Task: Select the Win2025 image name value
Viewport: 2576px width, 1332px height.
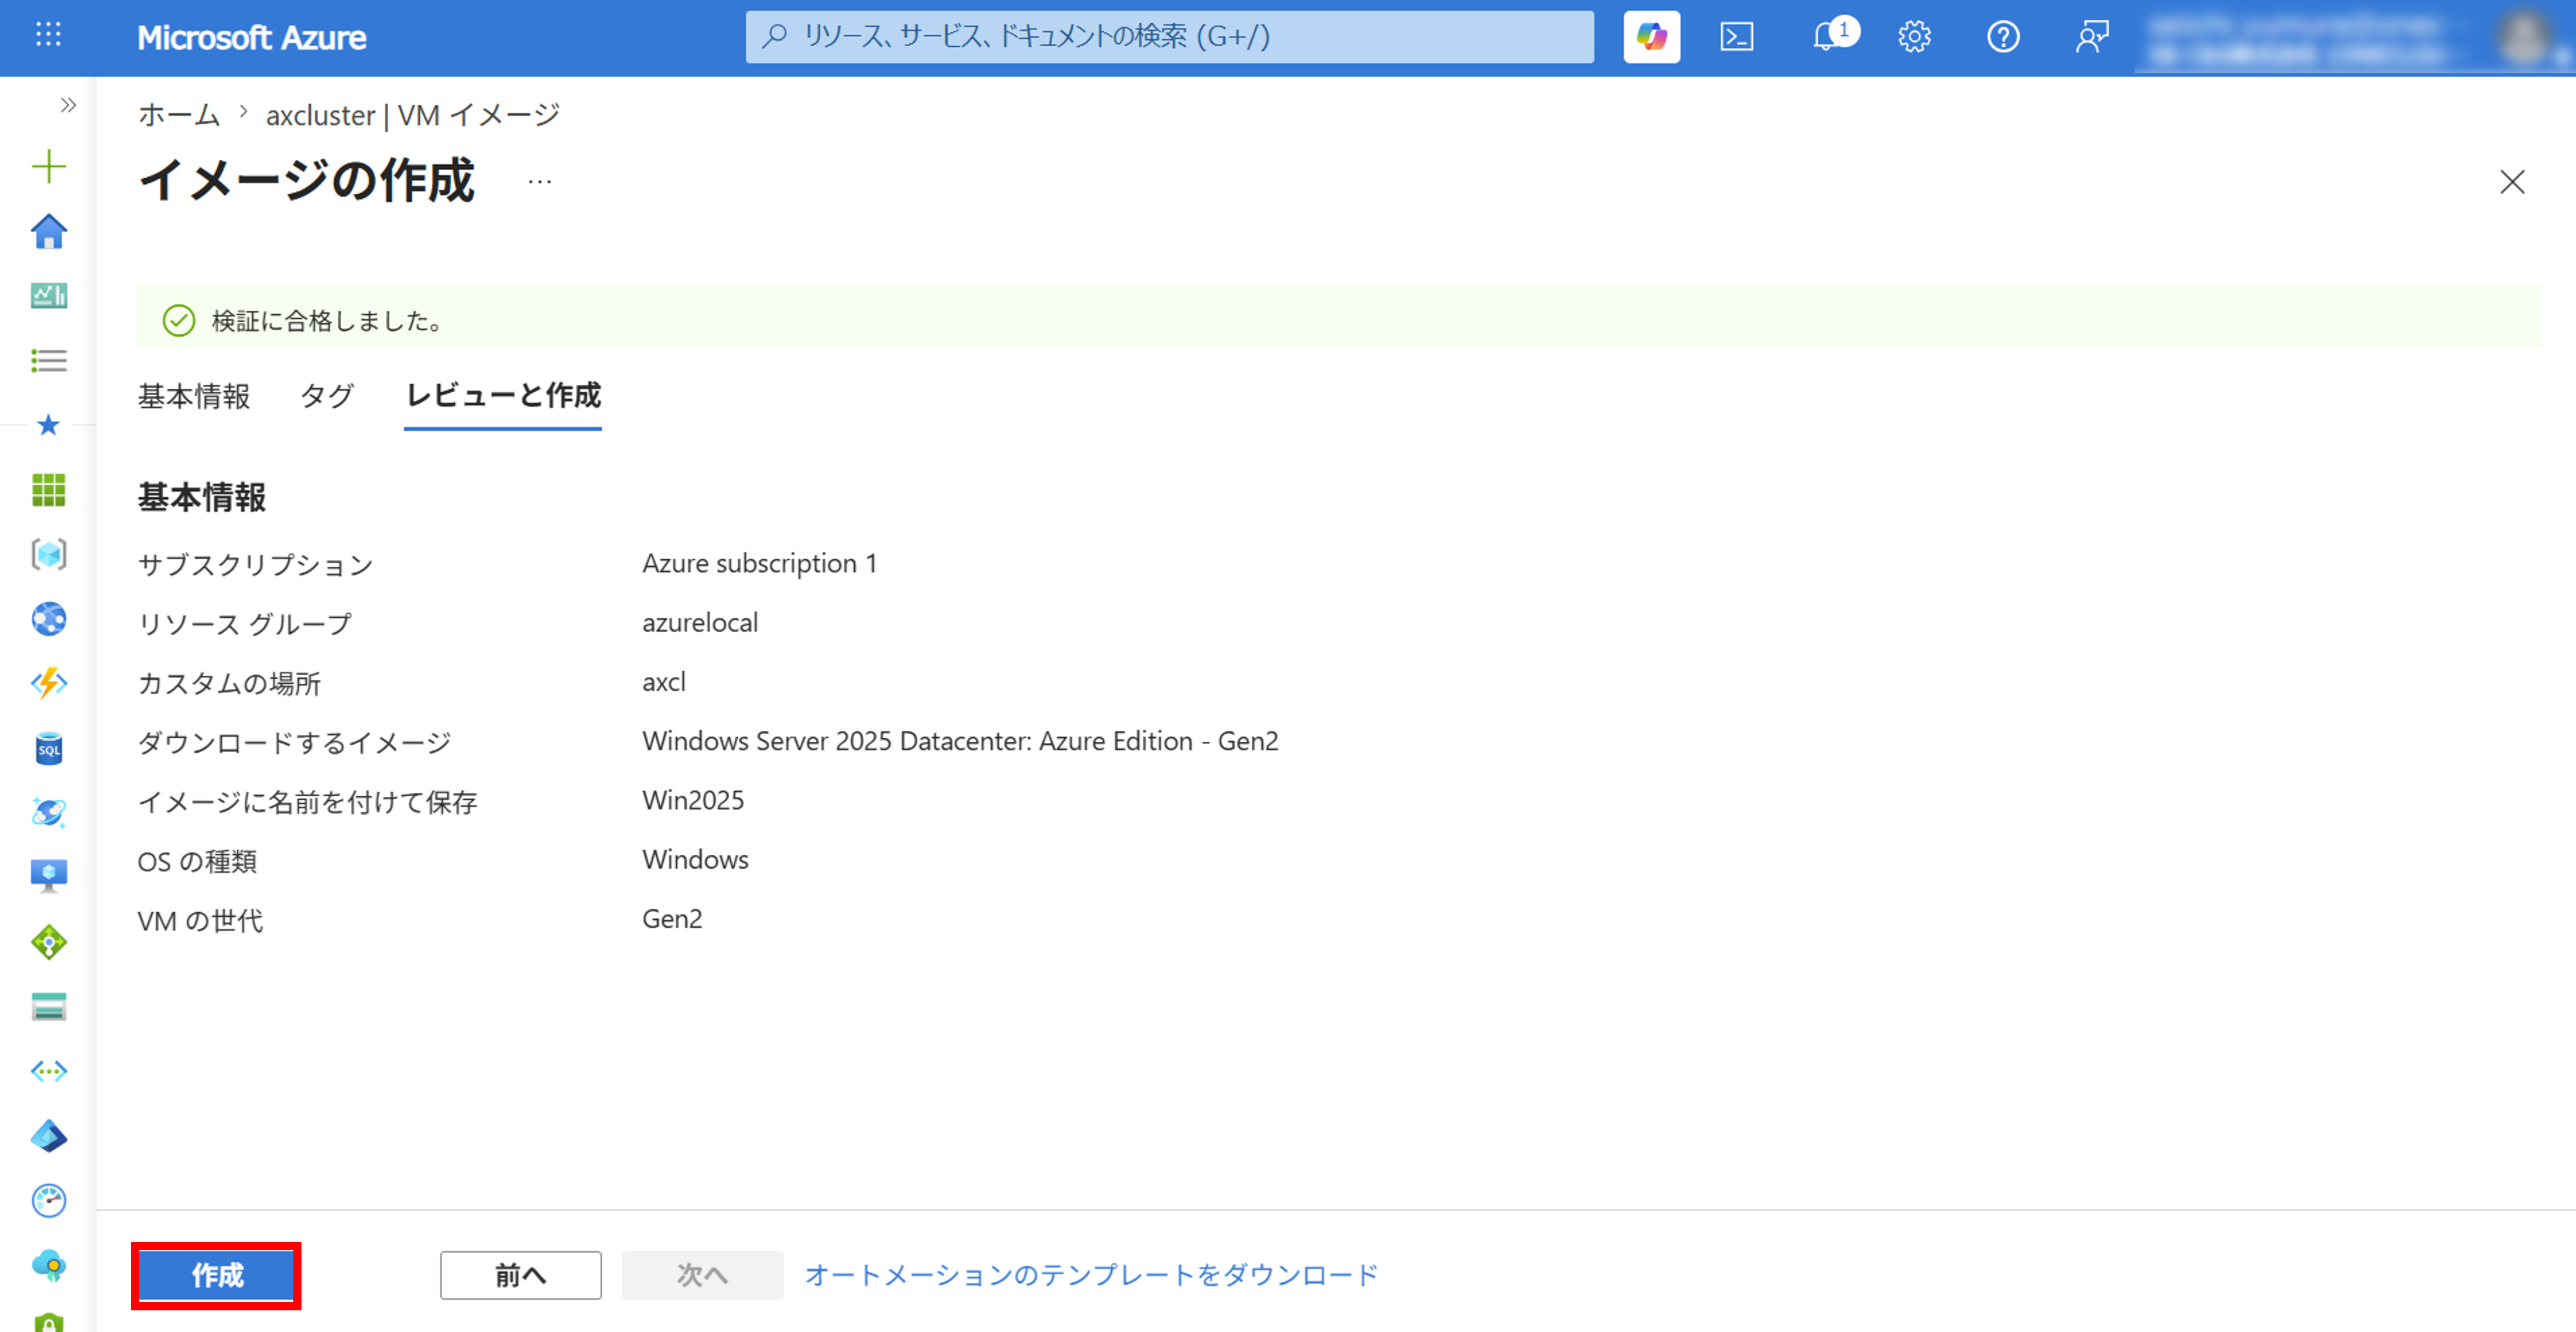Action: click(693, 800)
